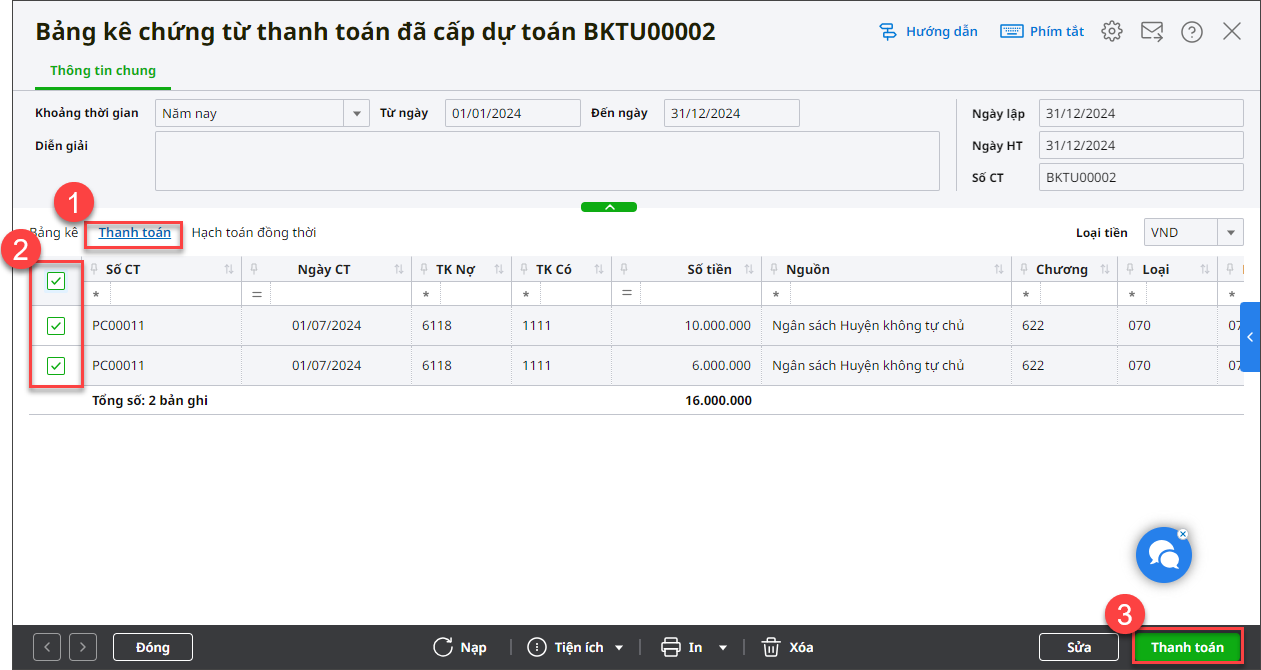Click the TK Có filter input
This screenshot has width=1261, height=670.
coord(575,294)
